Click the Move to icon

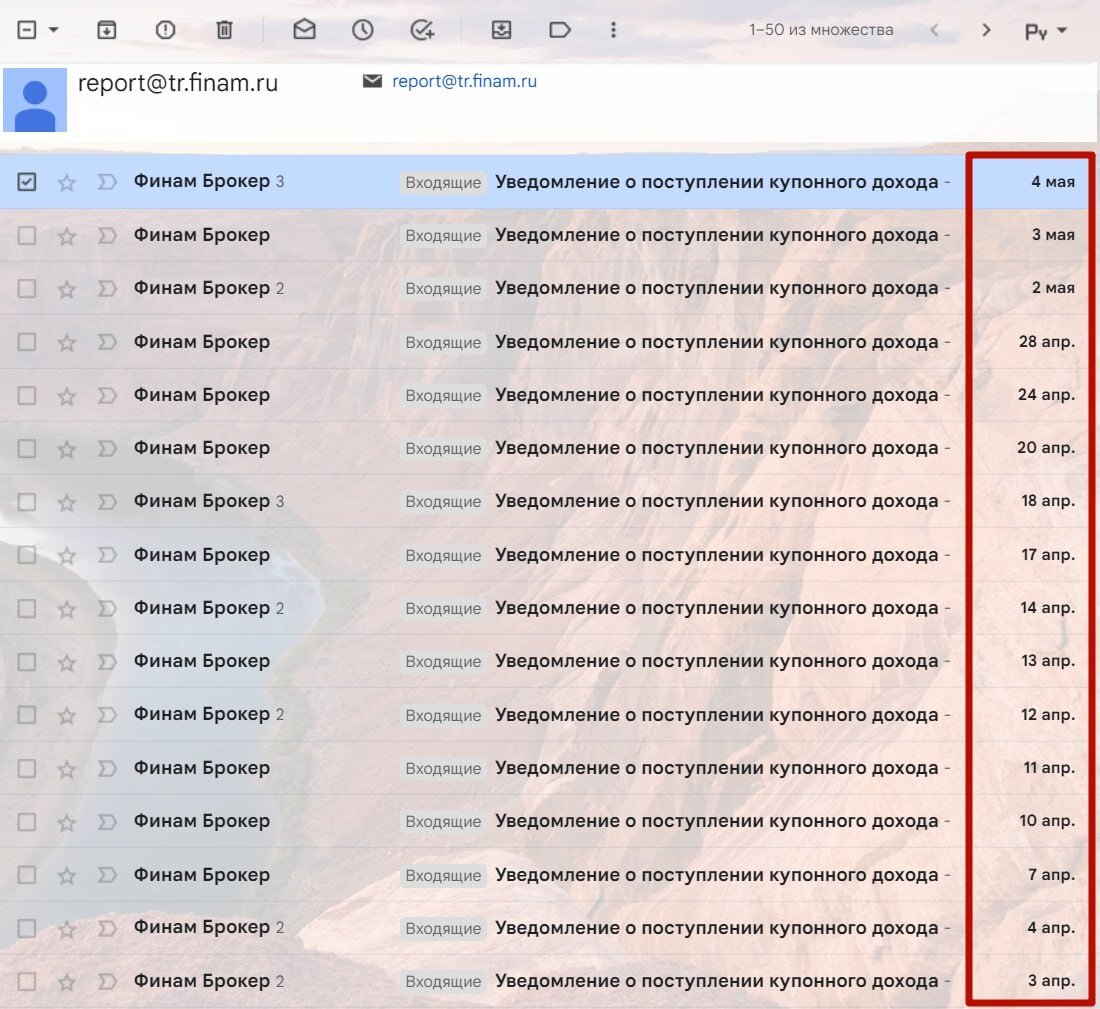[x=502, y=30]
